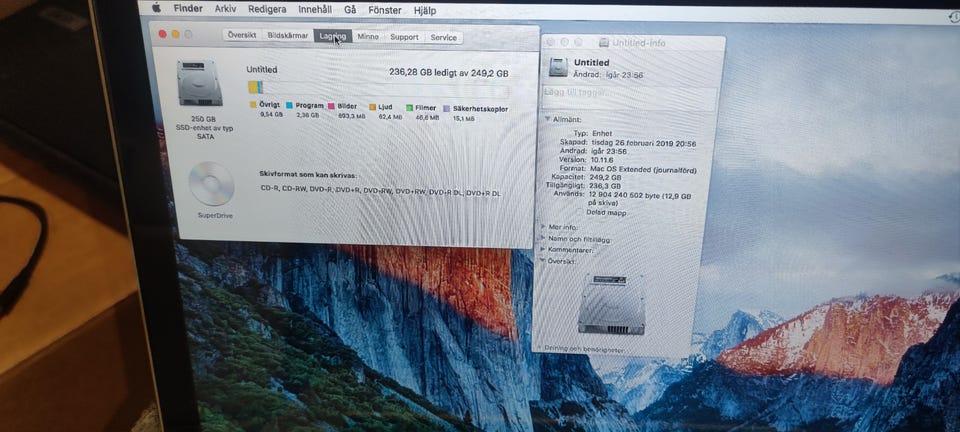Image resolution: width=960 pixels, height=432 pixels.
Task: Open the Finder menu
Action: 188,9
